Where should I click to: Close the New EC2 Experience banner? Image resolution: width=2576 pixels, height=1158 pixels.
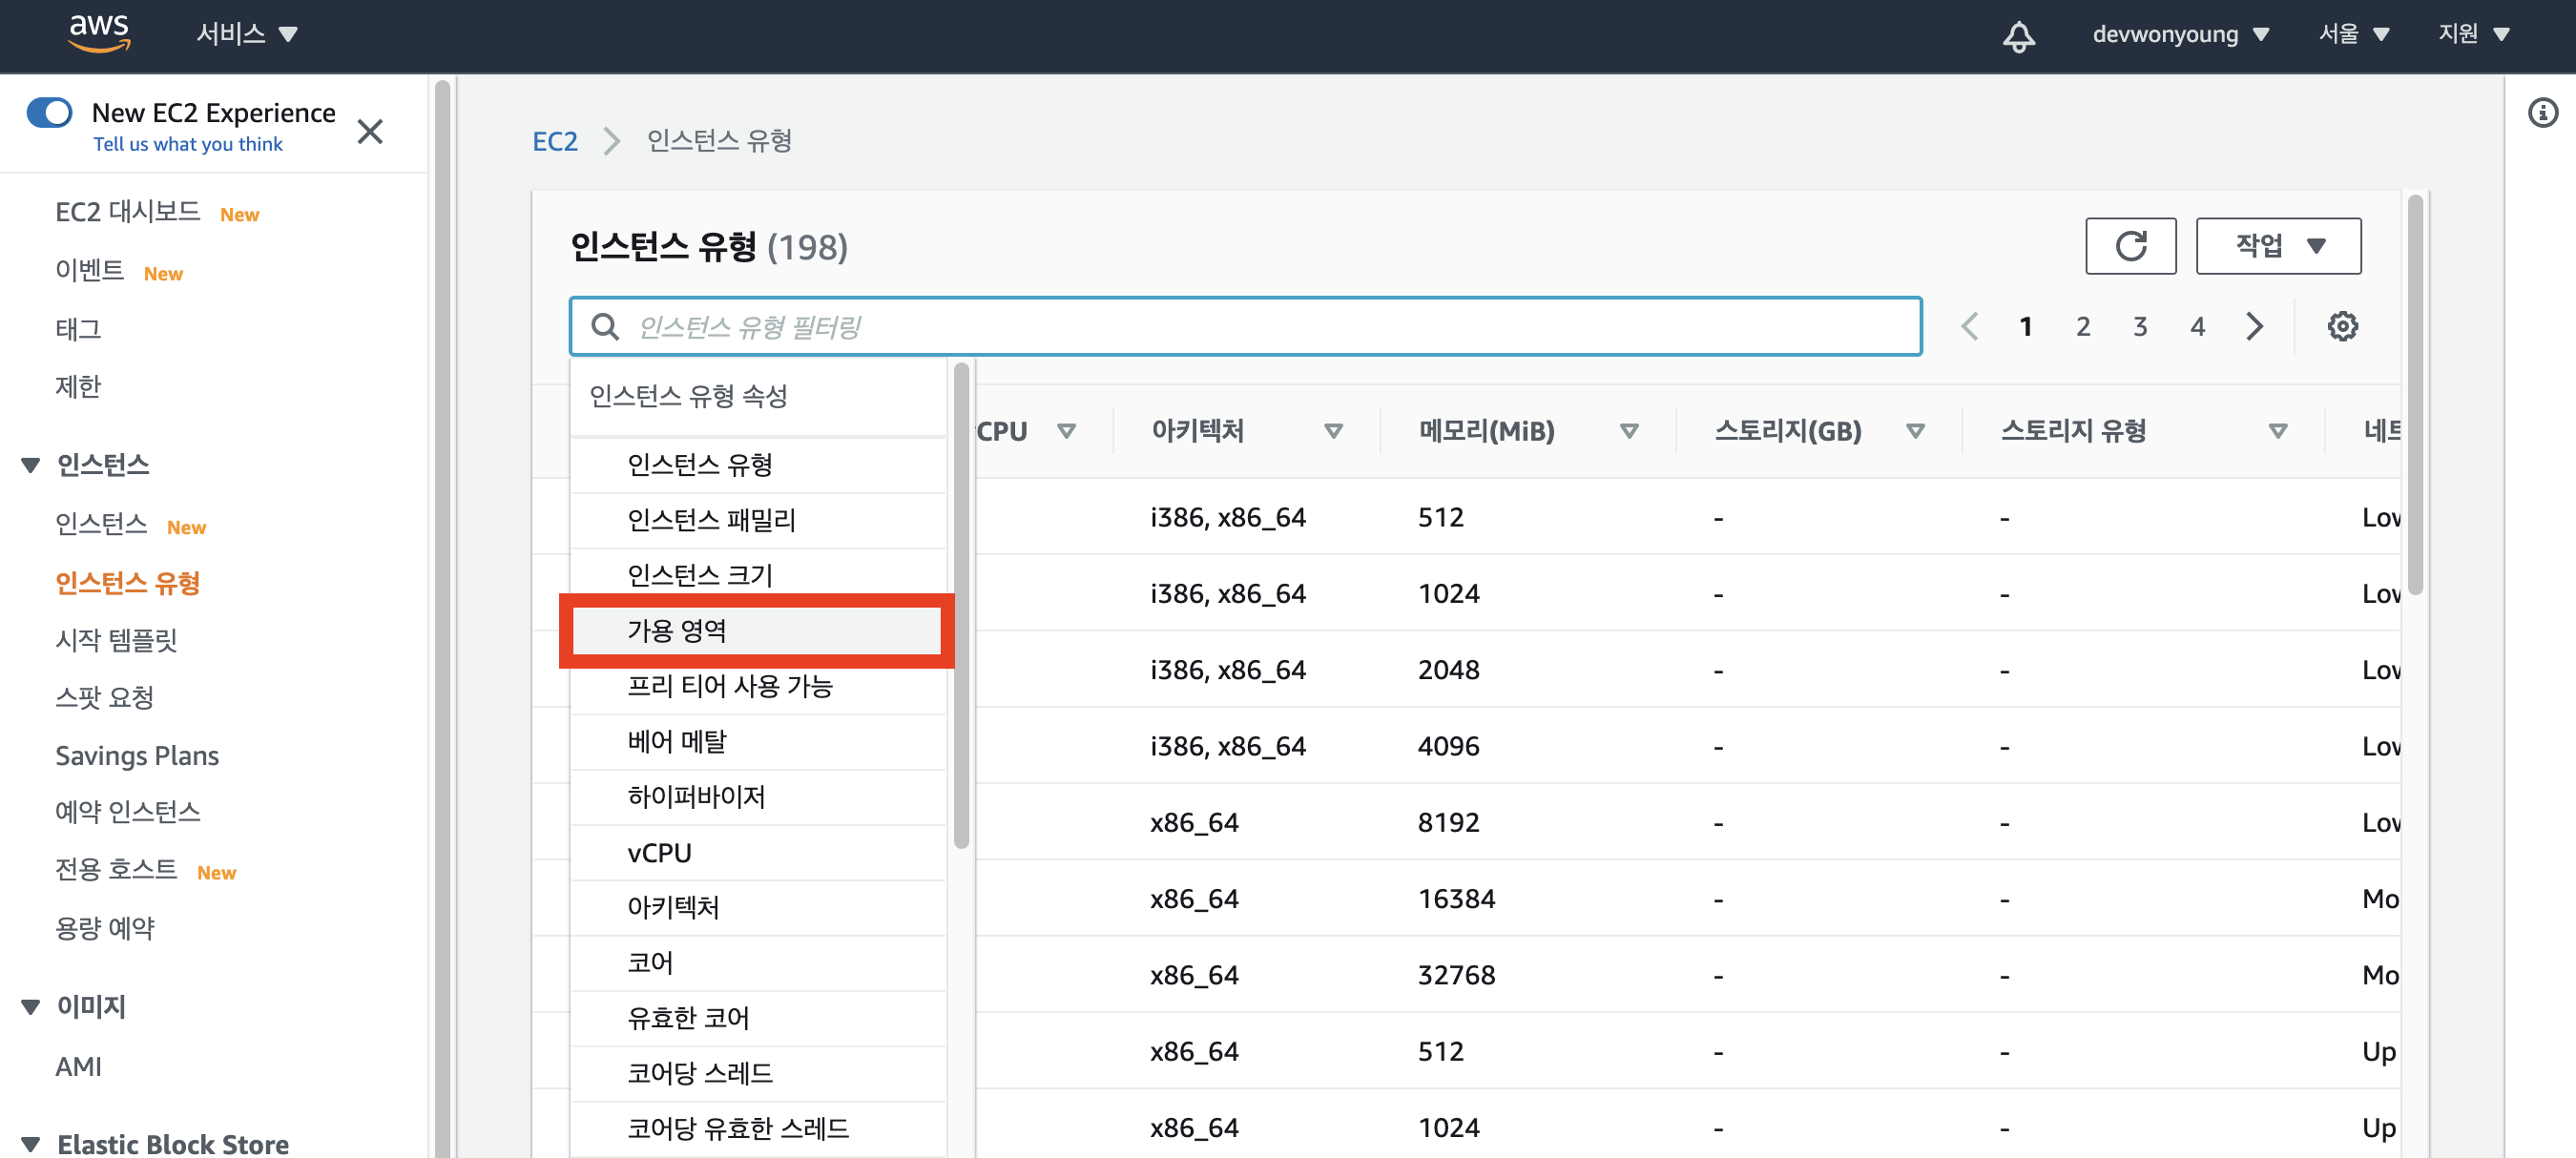coord(370,131)
